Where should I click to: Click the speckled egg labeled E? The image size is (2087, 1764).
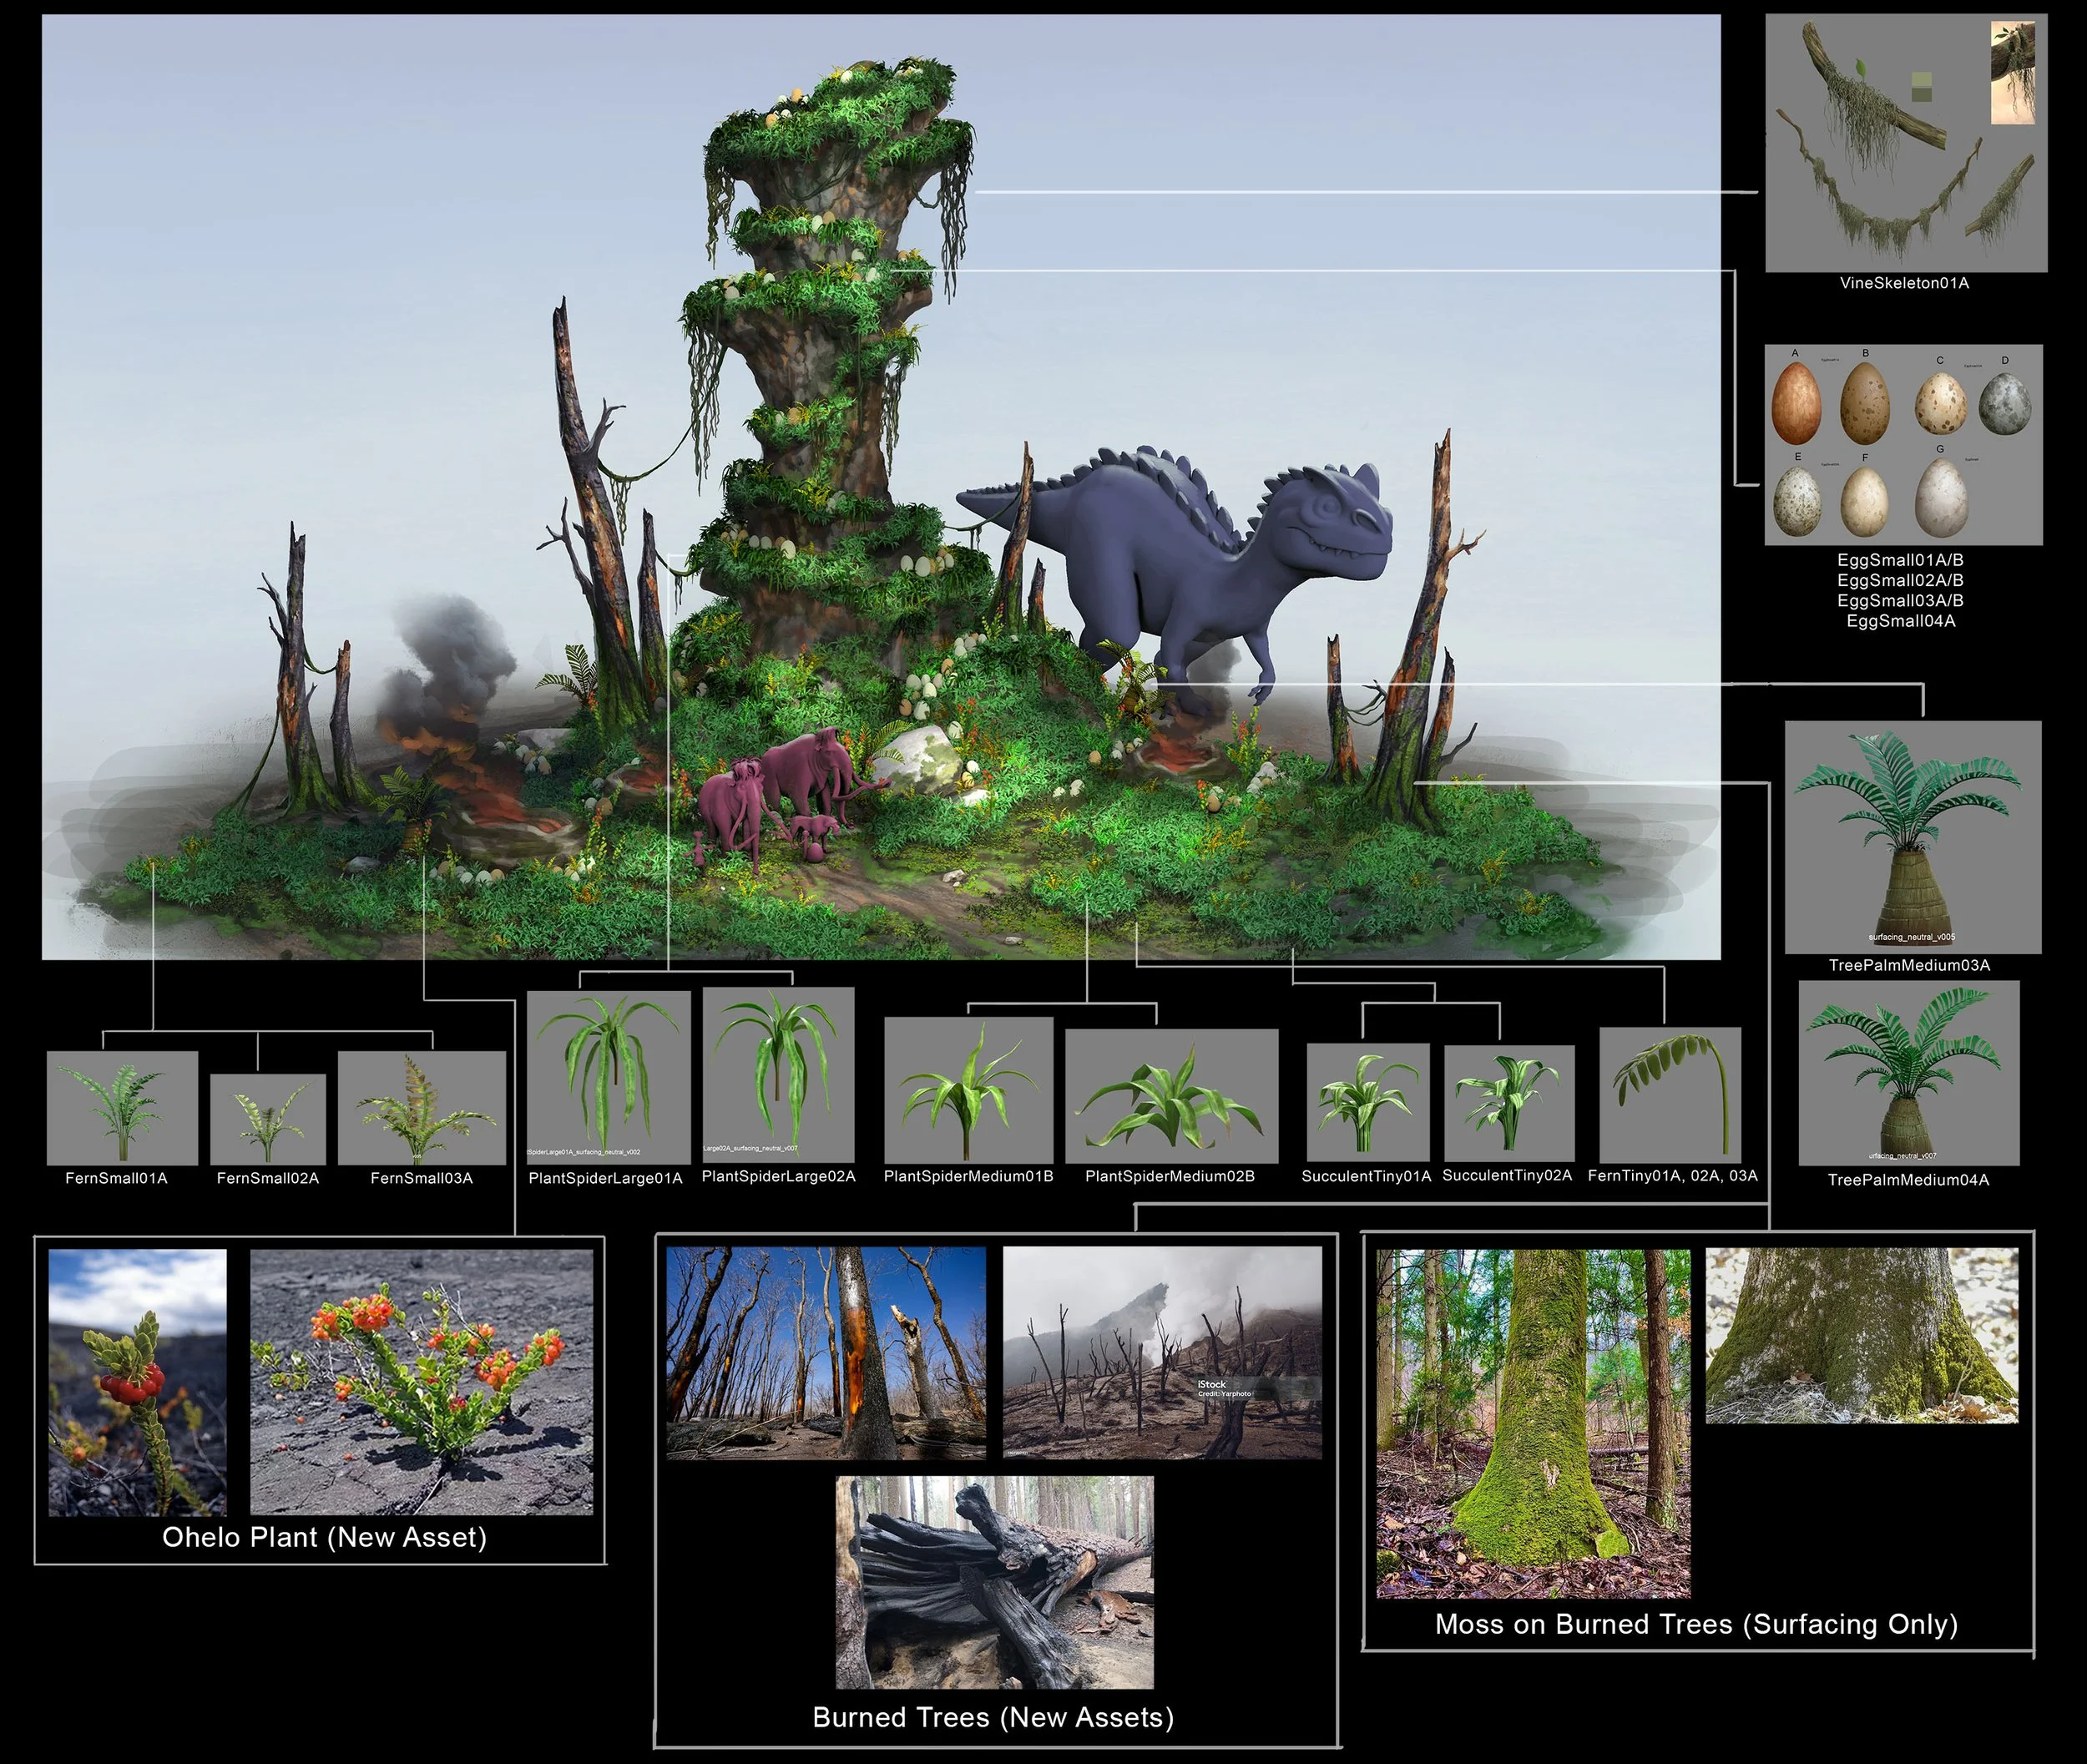pos(1797,502)
